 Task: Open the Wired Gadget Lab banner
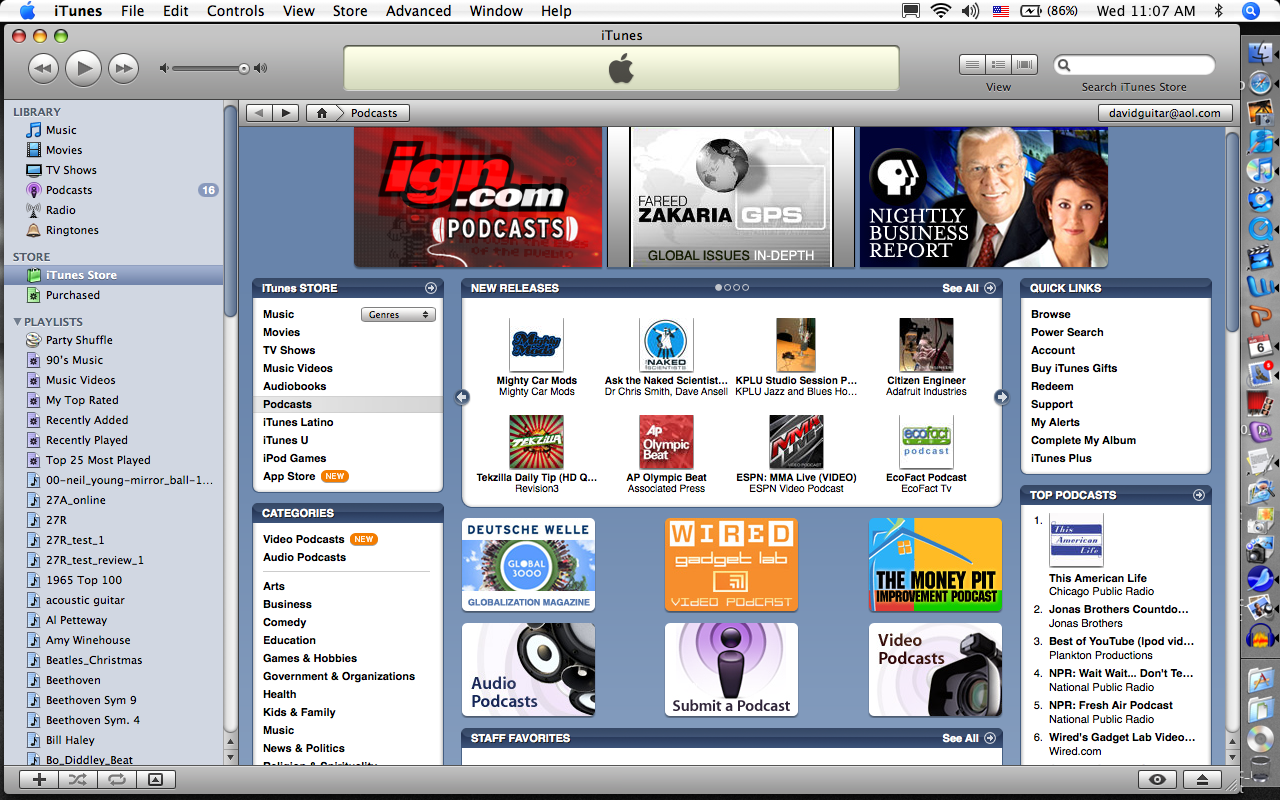(731, 564)
